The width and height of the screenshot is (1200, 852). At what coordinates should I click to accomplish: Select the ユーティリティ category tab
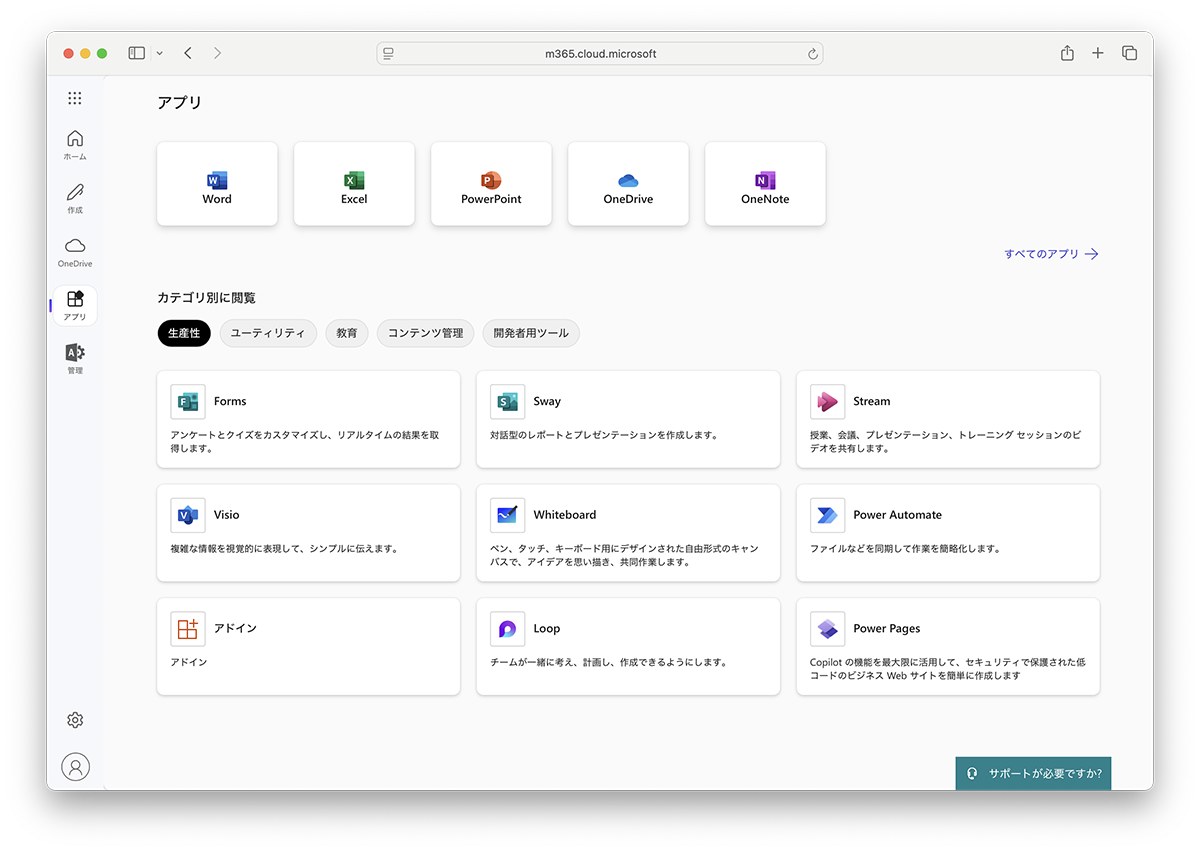click(x=268, y=333)
